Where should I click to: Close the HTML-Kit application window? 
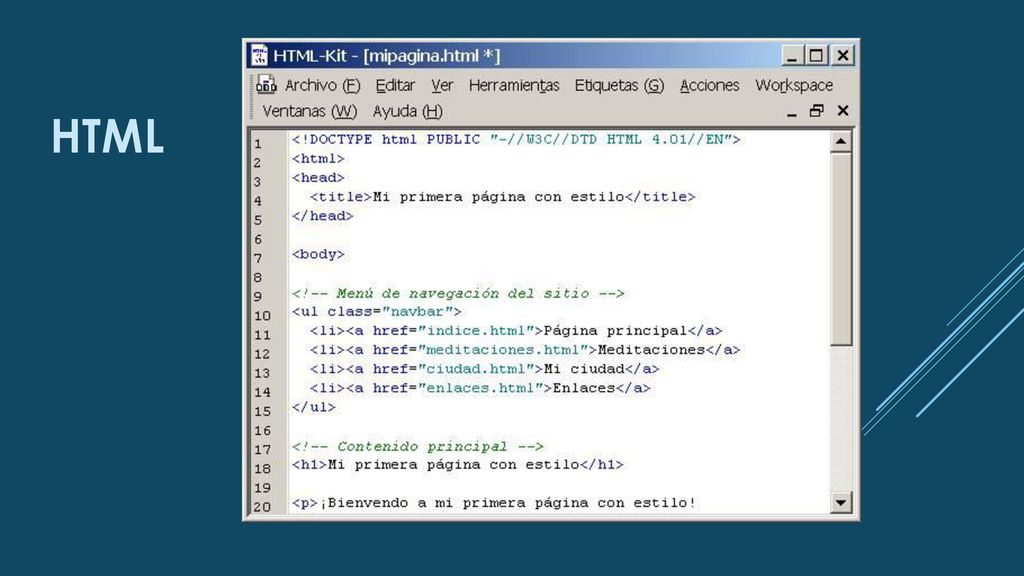843,56
